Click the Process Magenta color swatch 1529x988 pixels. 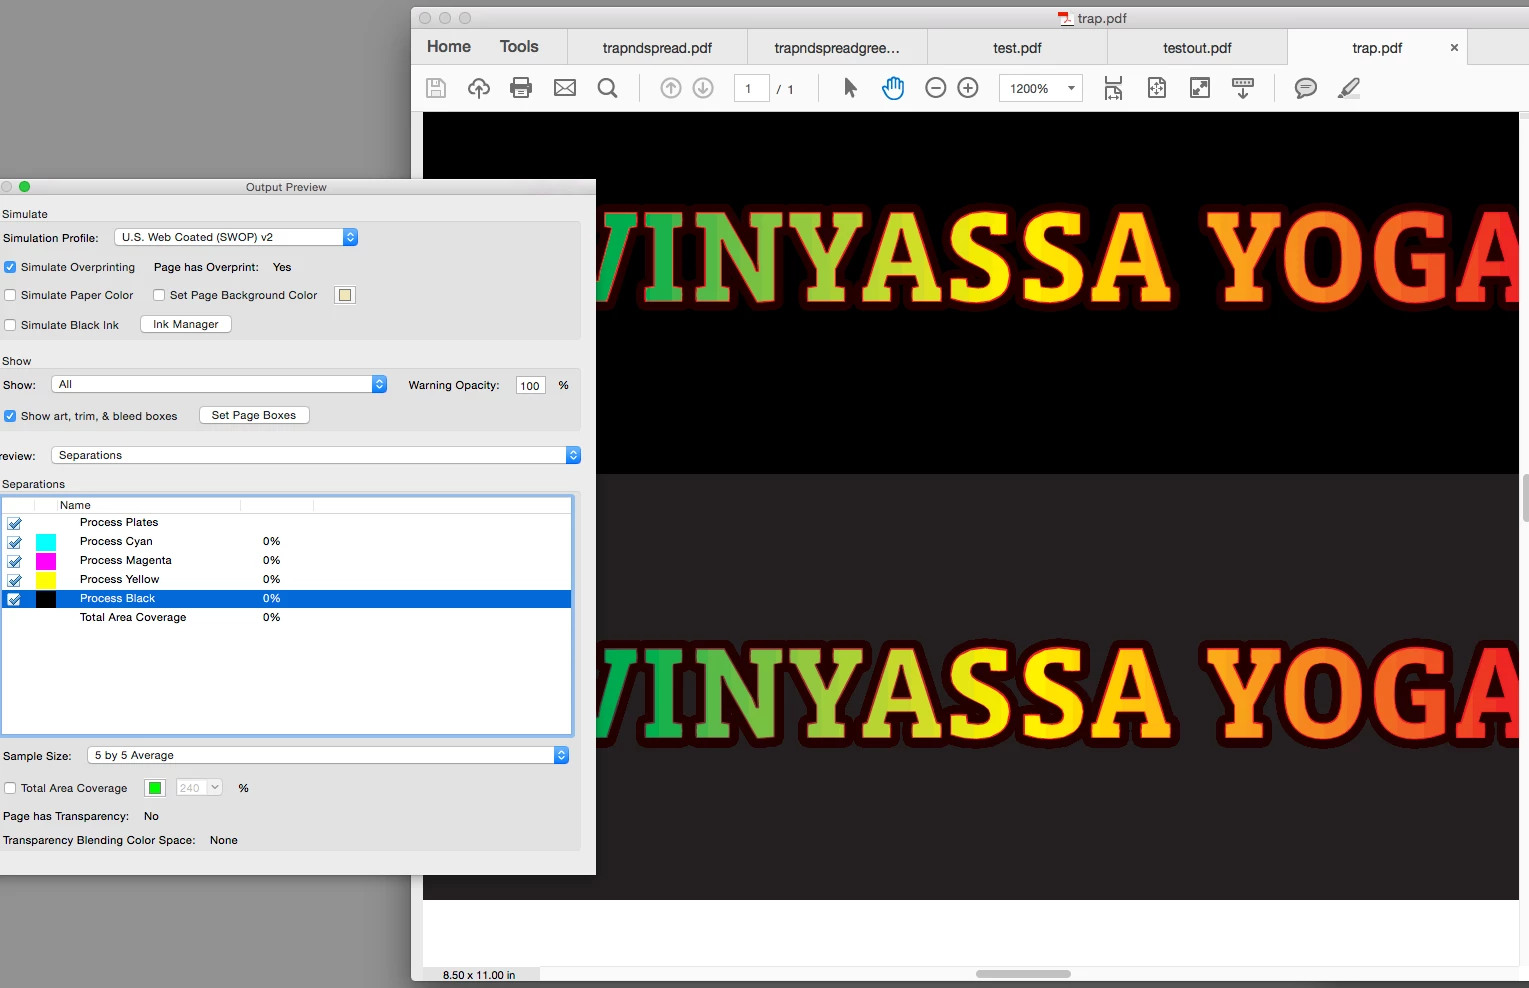point(46,561)
